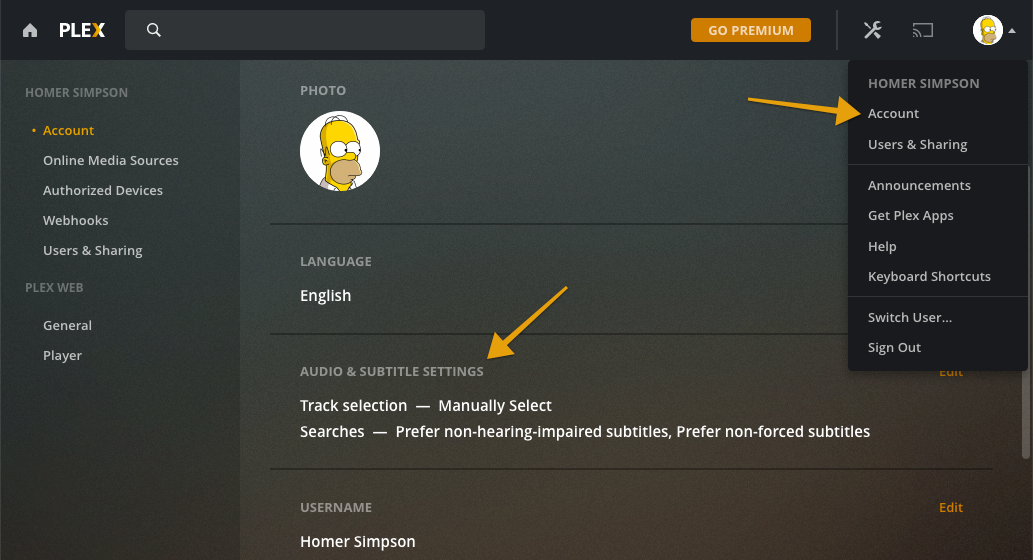Click the Plex logo

(82, 30)
